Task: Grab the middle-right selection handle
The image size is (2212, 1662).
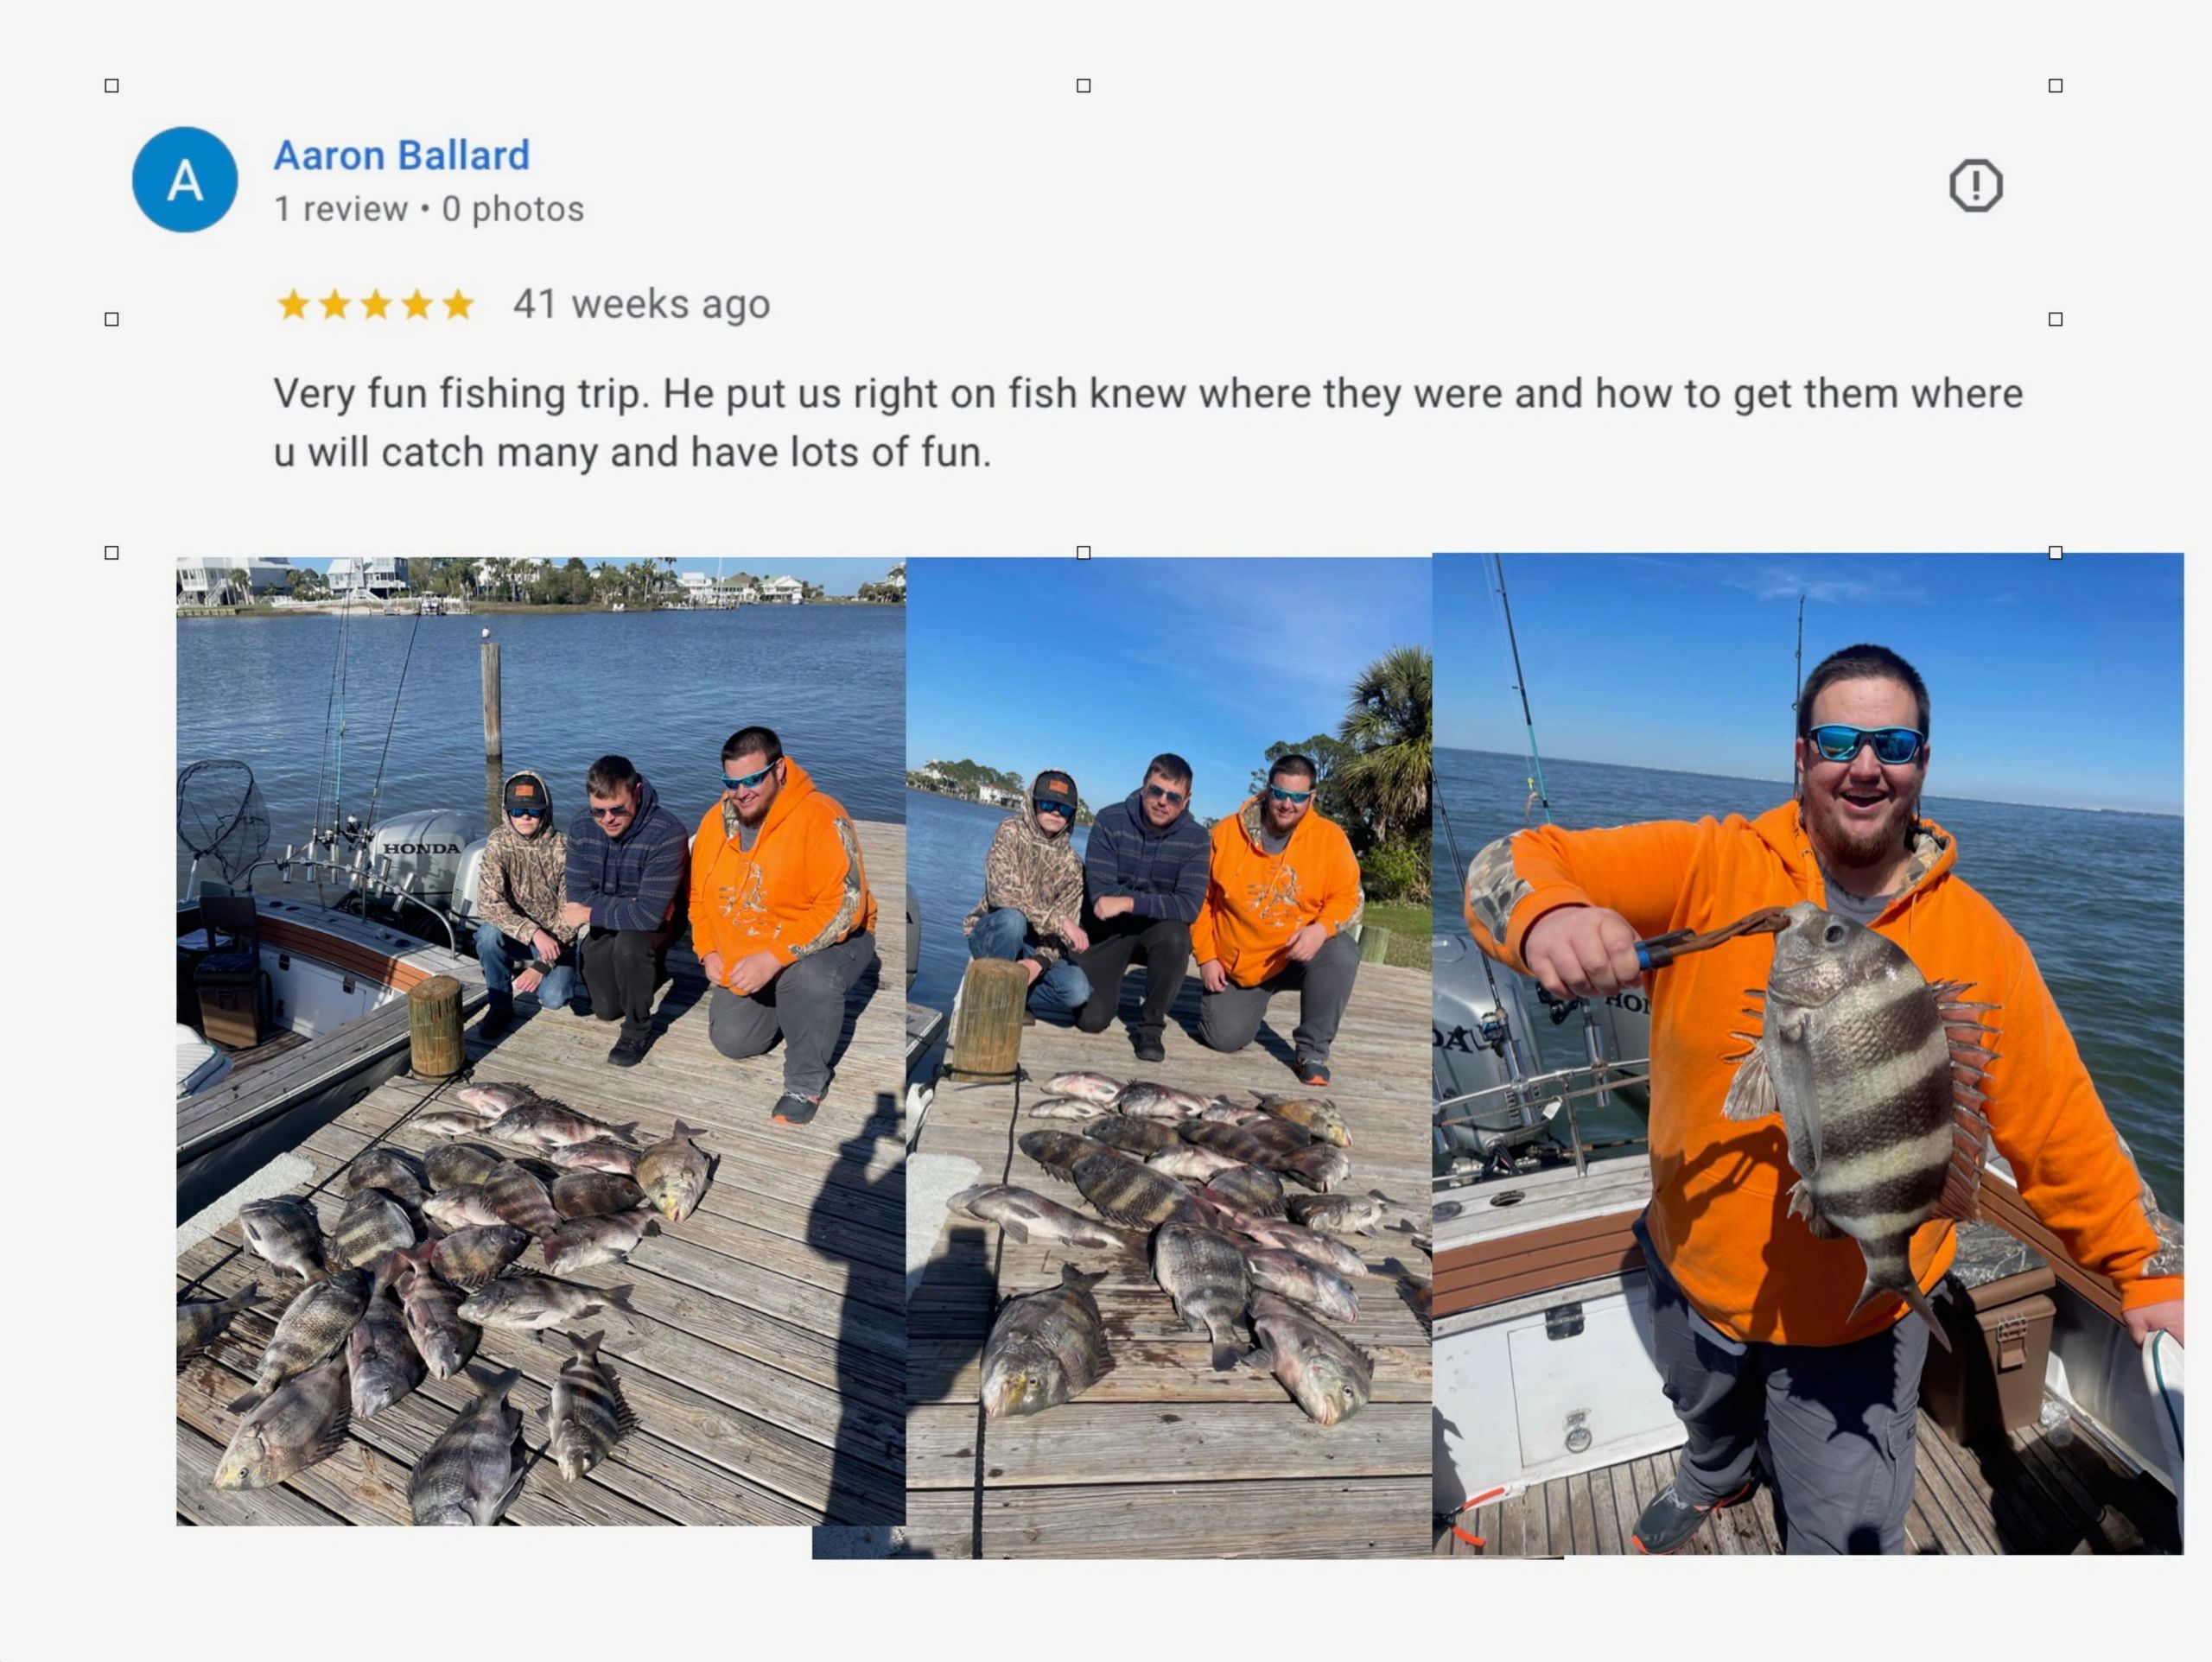Action: pyautogui.click(x=2055, y=319)
